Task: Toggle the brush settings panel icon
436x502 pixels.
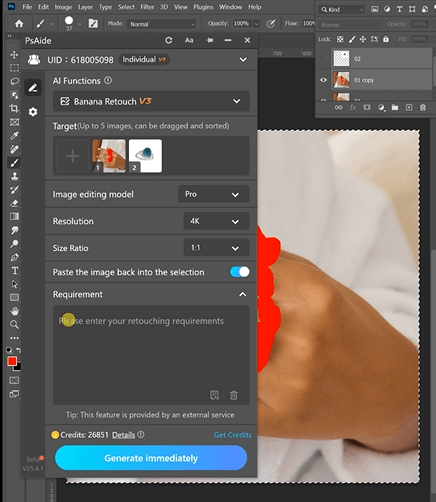Action: 93,24
